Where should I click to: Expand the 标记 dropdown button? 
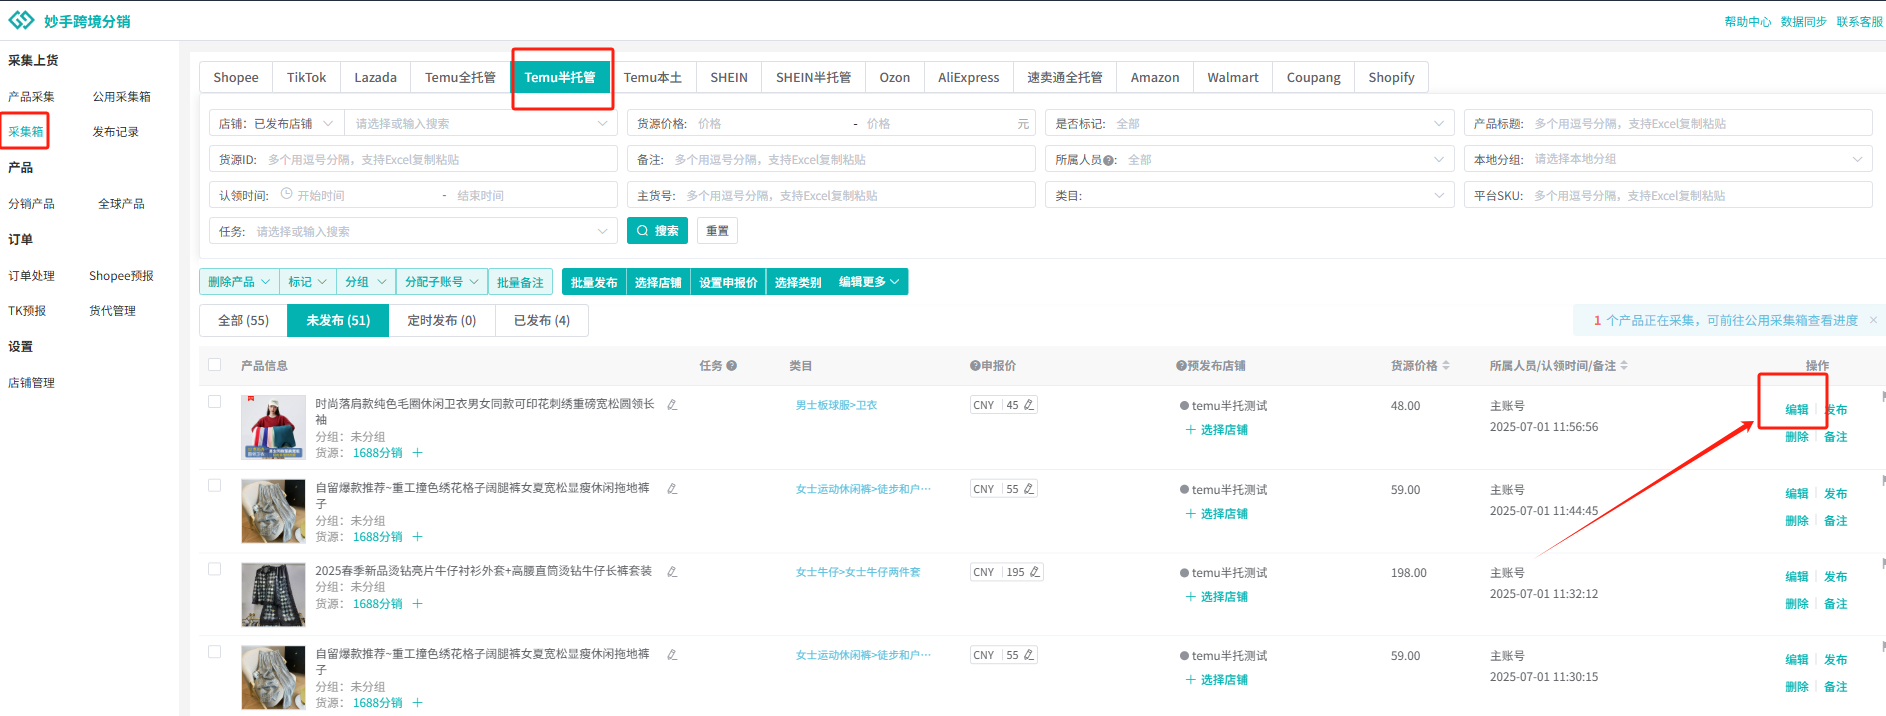click(308, 282)
